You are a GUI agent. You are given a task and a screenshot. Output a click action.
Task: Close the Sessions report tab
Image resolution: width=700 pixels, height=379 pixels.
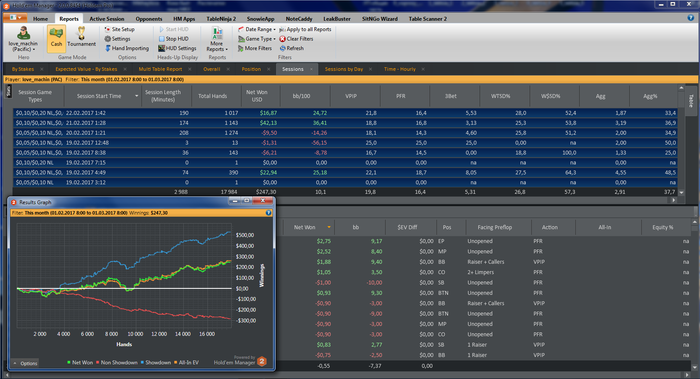[x=311, y=69]
